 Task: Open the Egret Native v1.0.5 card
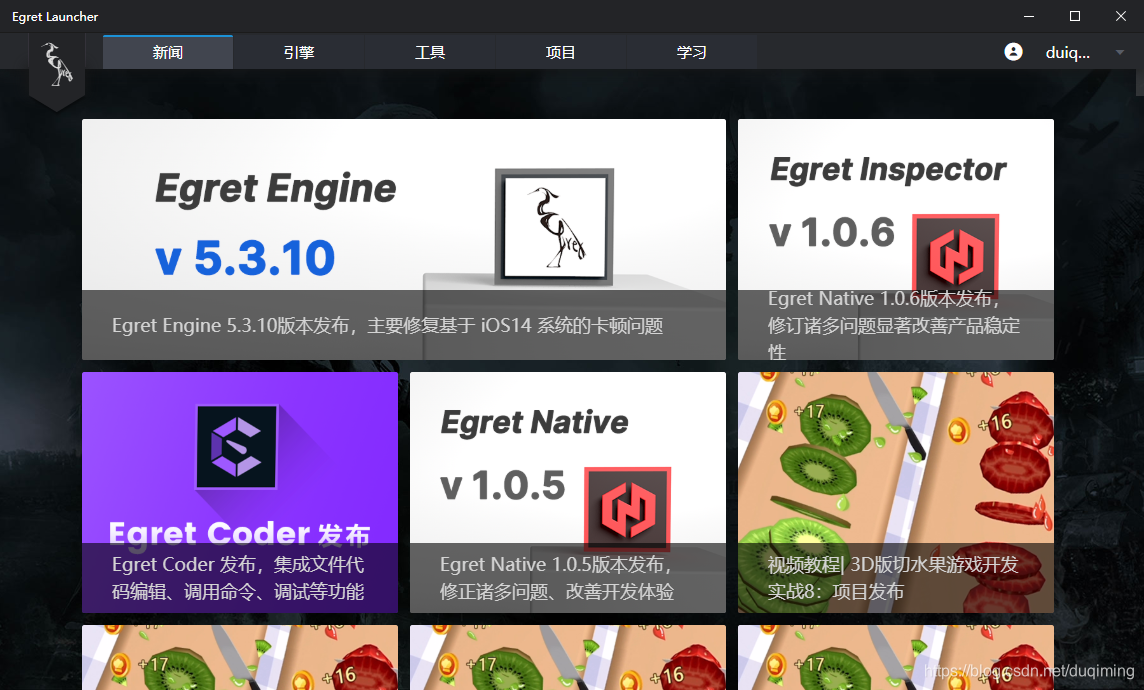click(x=568, y=492)
